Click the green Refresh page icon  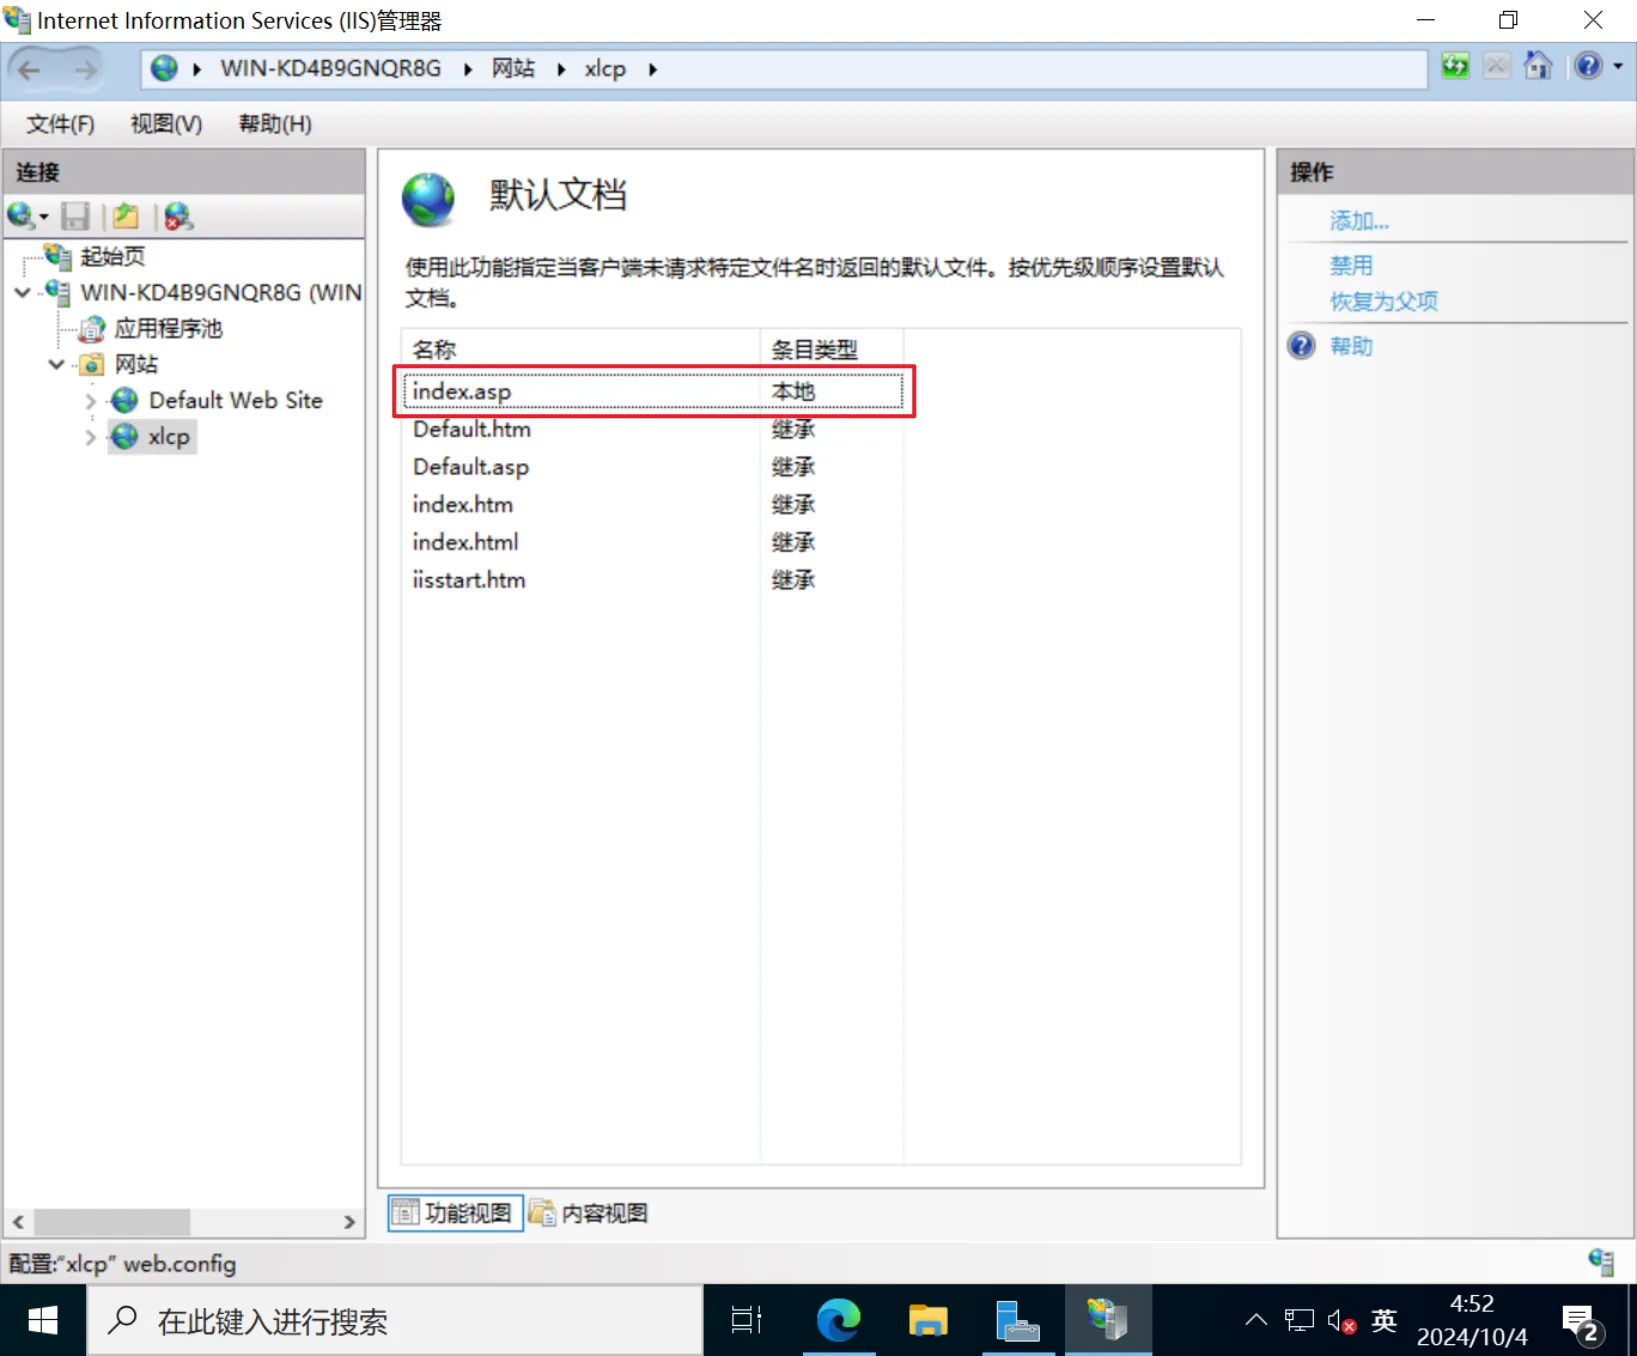click(x=1455, y=67)
